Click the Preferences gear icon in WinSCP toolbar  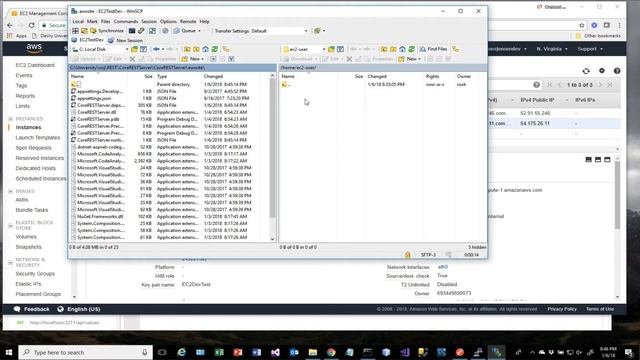[x=165, y=31]
